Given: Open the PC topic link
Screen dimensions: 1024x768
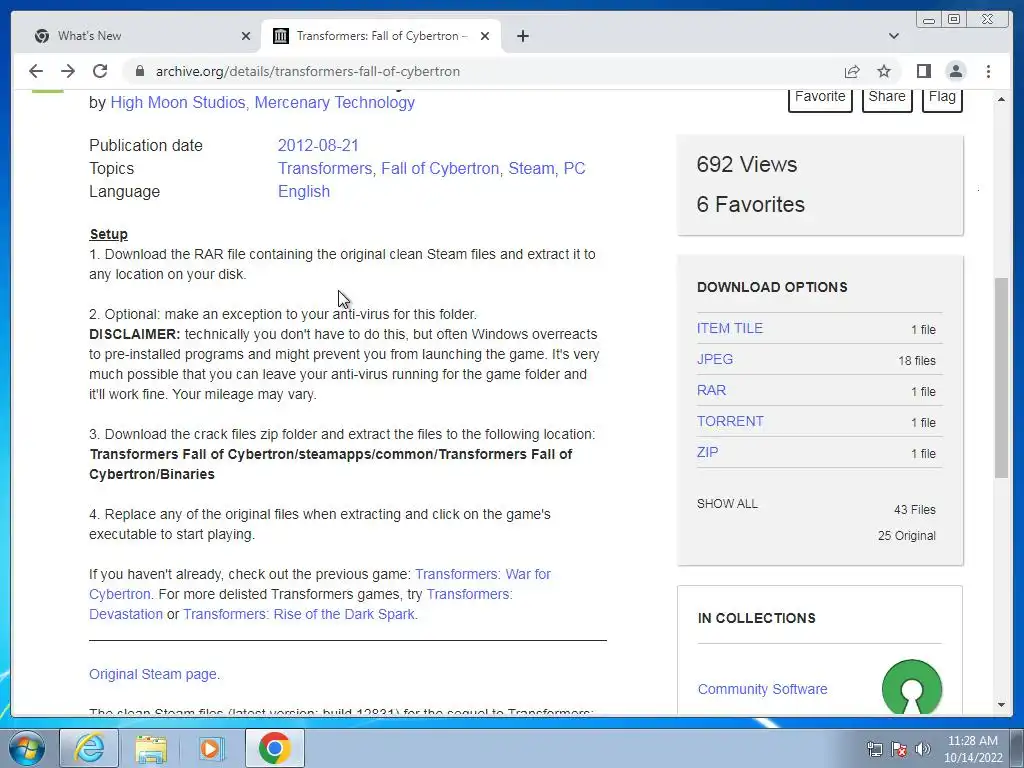Looking at the screenshot, I should click(574, 168).
